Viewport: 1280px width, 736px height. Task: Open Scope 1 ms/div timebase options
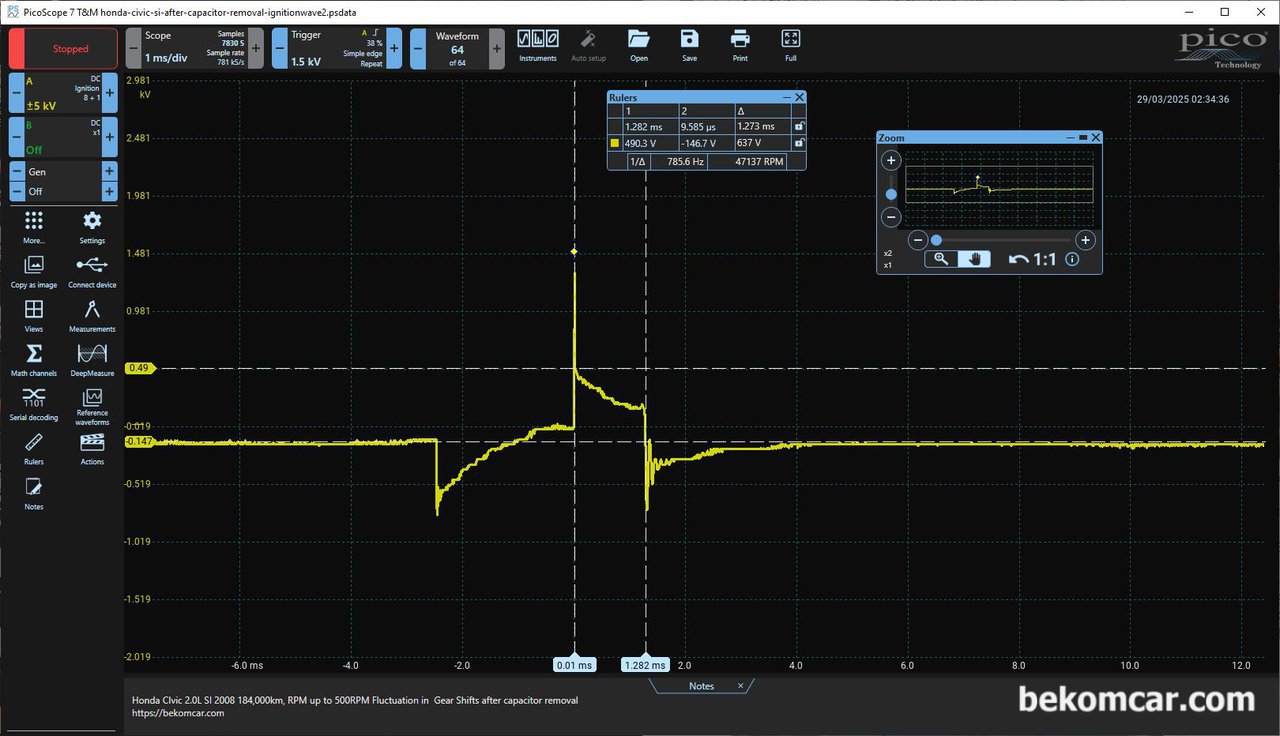click(x=195, y=48)
